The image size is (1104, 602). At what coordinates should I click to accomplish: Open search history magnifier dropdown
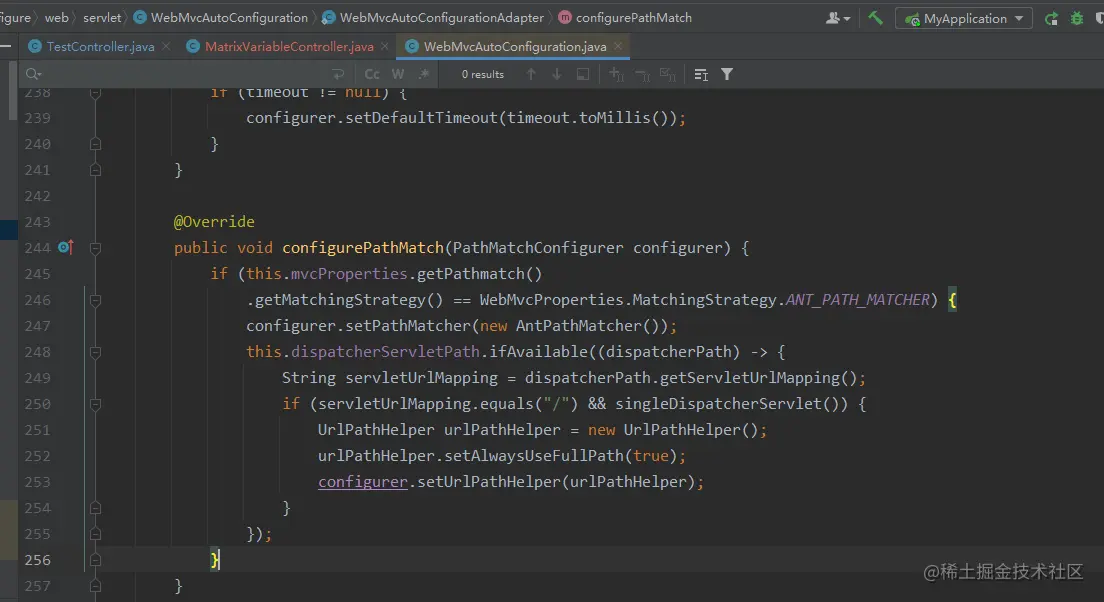pyautogui.click(x=33, y=74)
